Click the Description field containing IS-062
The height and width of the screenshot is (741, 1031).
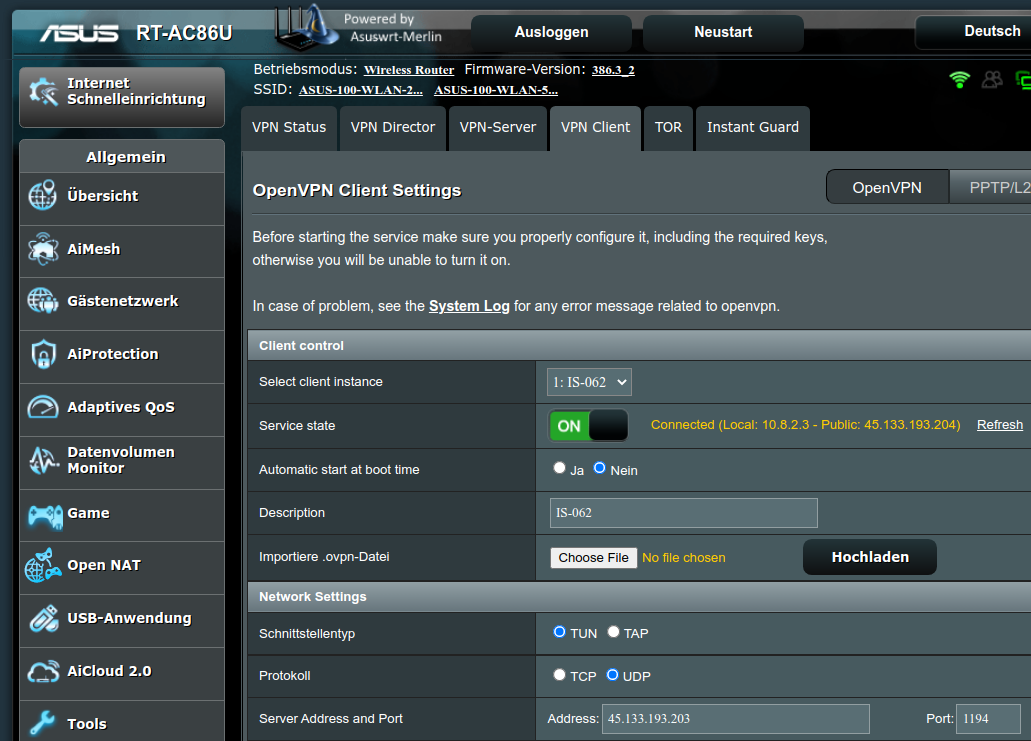point(684,513)
